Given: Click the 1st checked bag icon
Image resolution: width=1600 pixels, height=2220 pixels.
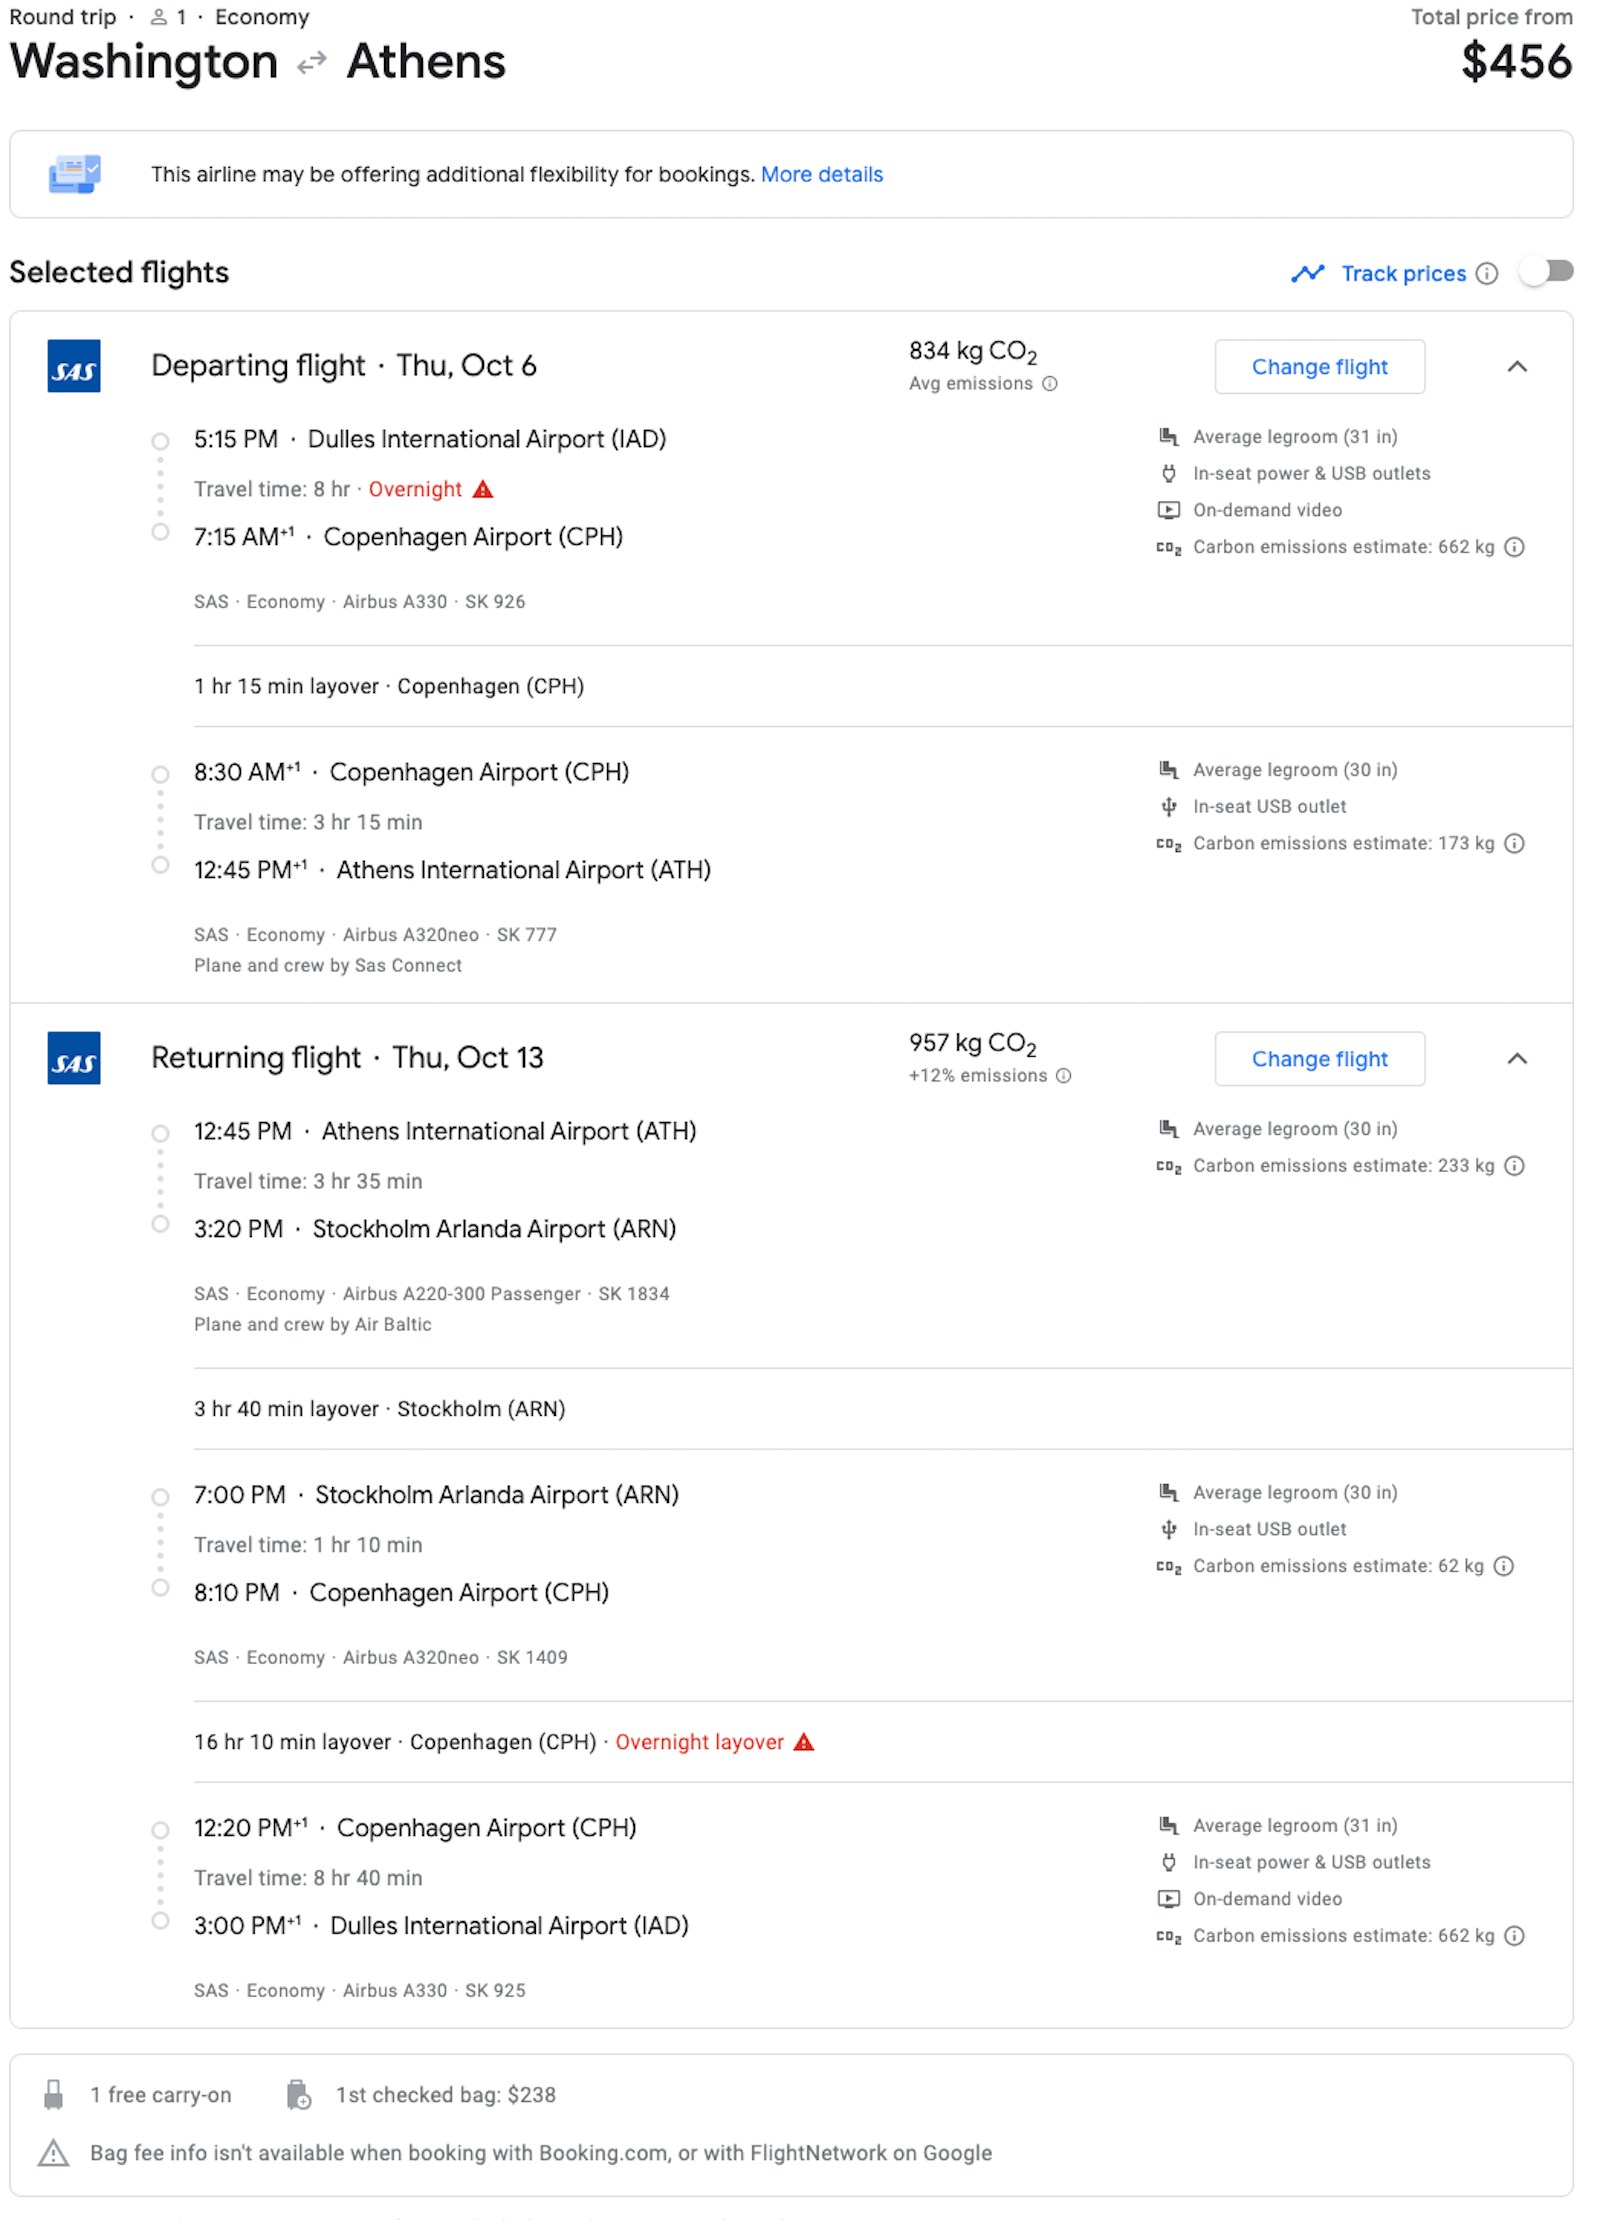Looking at the screenshot, I should (300, 2093).
